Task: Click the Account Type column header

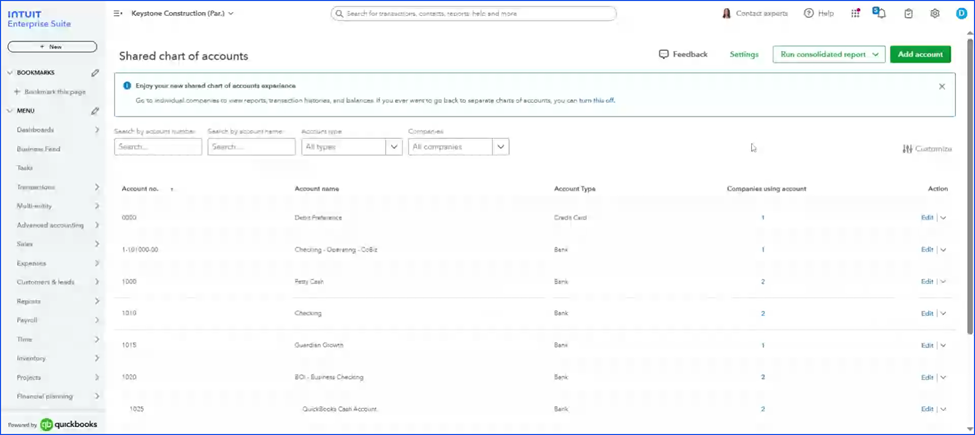Action: coord(575,189)
